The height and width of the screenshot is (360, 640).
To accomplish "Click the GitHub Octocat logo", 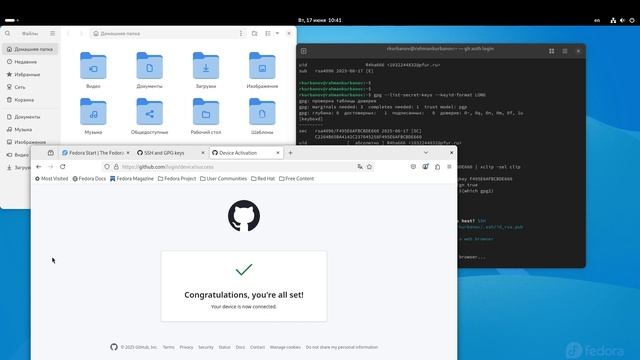I will 244,216.
